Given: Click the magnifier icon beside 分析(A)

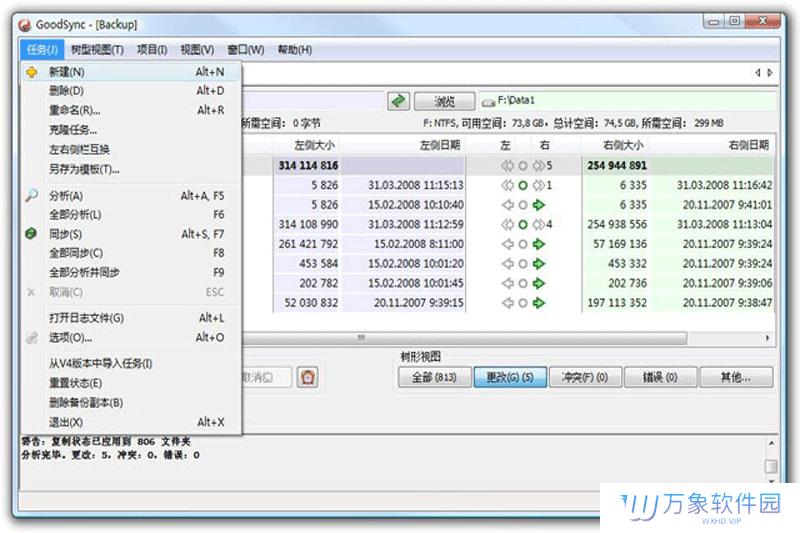Looking at the screenshot, I should (32, 195).
